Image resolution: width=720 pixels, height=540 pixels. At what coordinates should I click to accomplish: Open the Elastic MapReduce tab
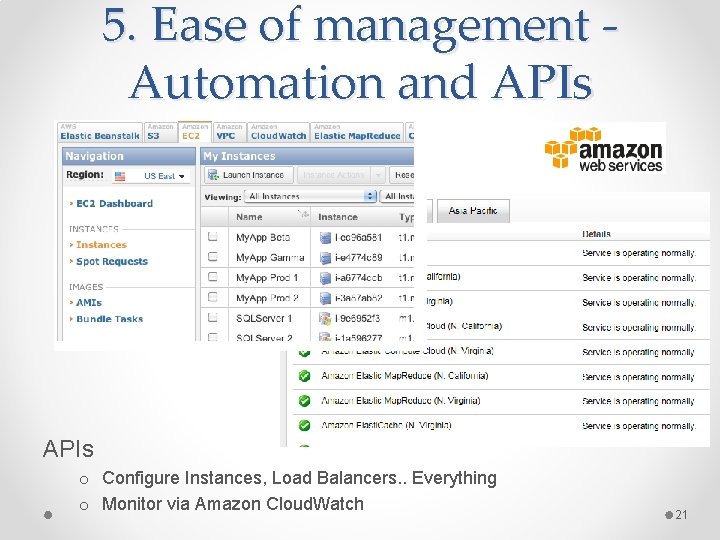click(357, 132)
